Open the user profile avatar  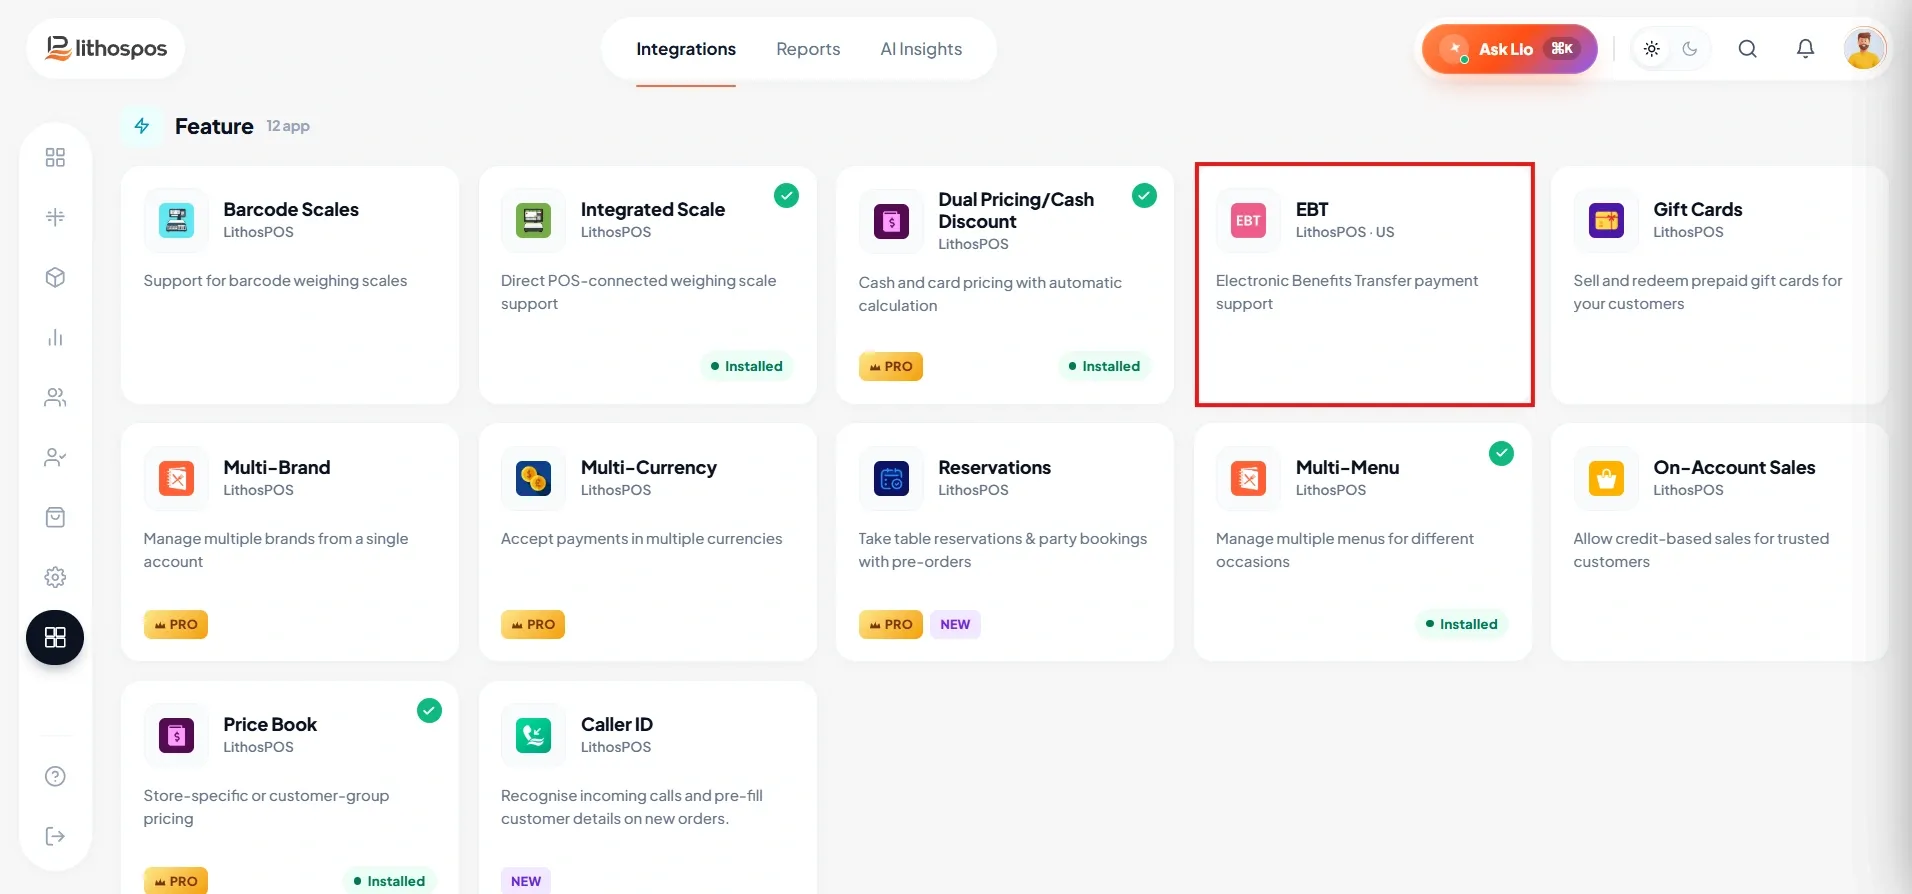point(1864,49)
